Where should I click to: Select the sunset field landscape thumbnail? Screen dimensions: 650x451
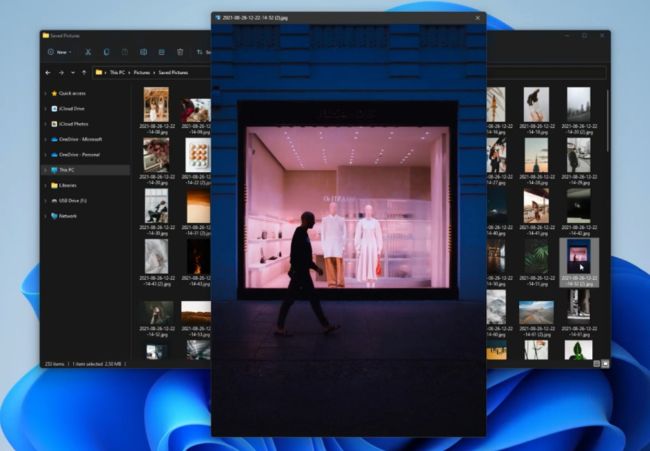pyautogui.click(x=196, y=313)
